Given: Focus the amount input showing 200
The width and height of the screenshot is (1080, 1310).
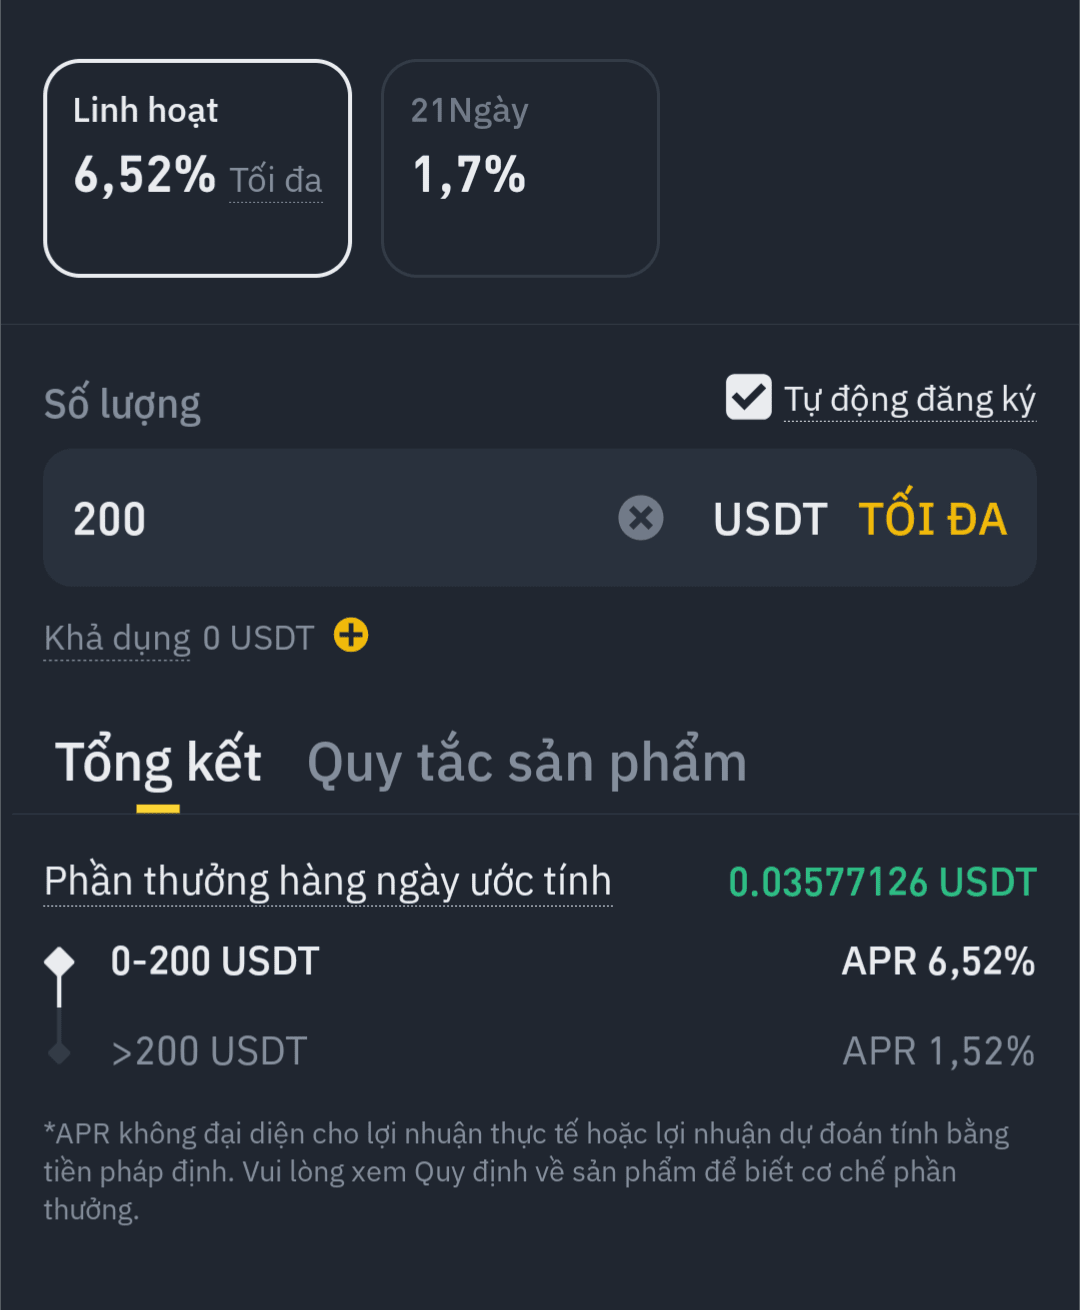Looking at the screenshot, I should pyautogui.click(x=330, y=518).
